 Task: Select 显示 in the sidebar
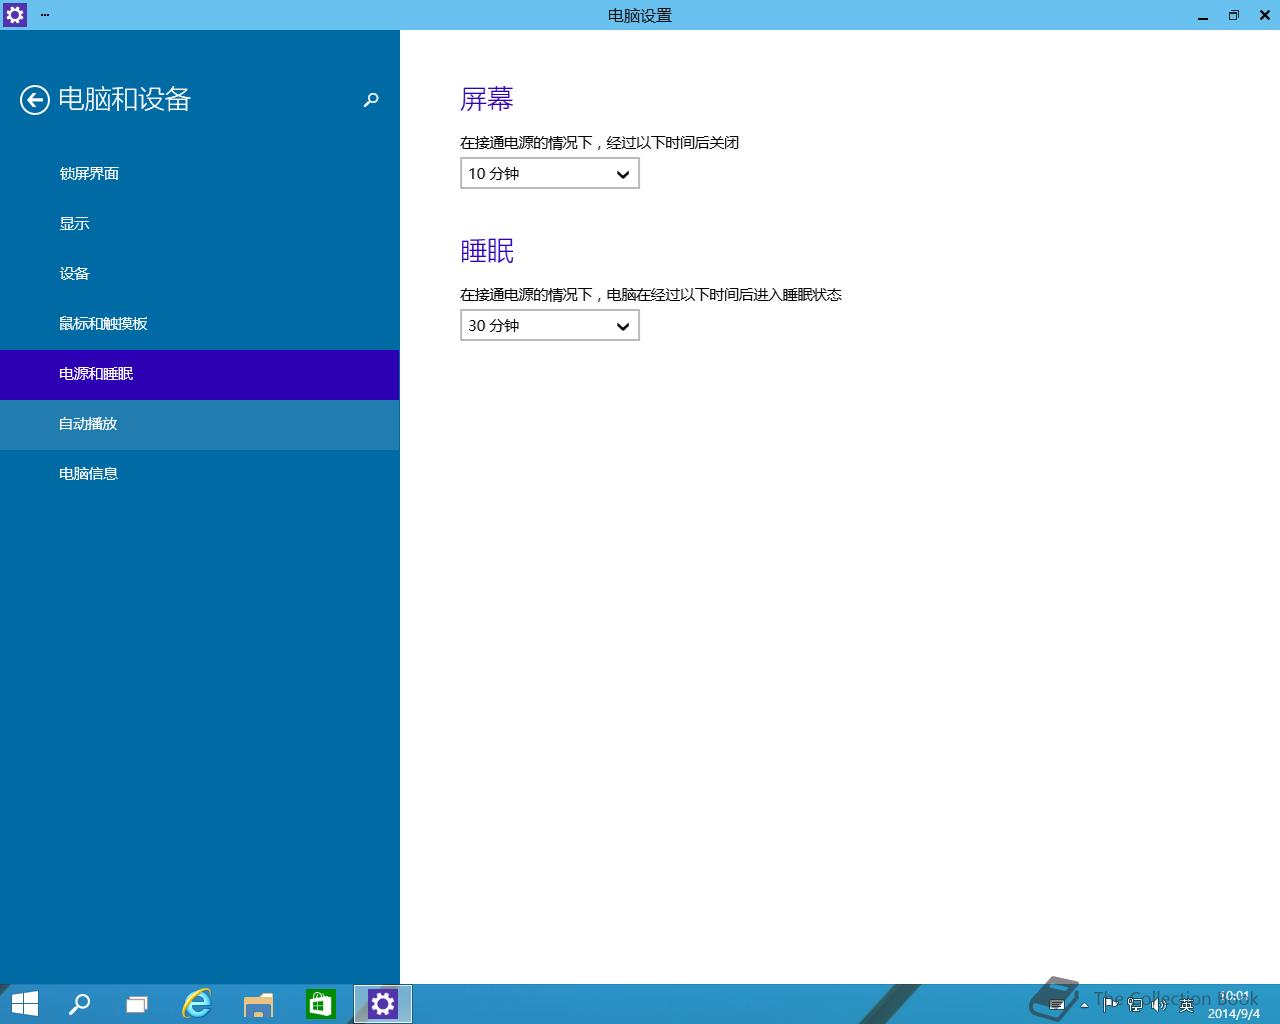(200, 224)
